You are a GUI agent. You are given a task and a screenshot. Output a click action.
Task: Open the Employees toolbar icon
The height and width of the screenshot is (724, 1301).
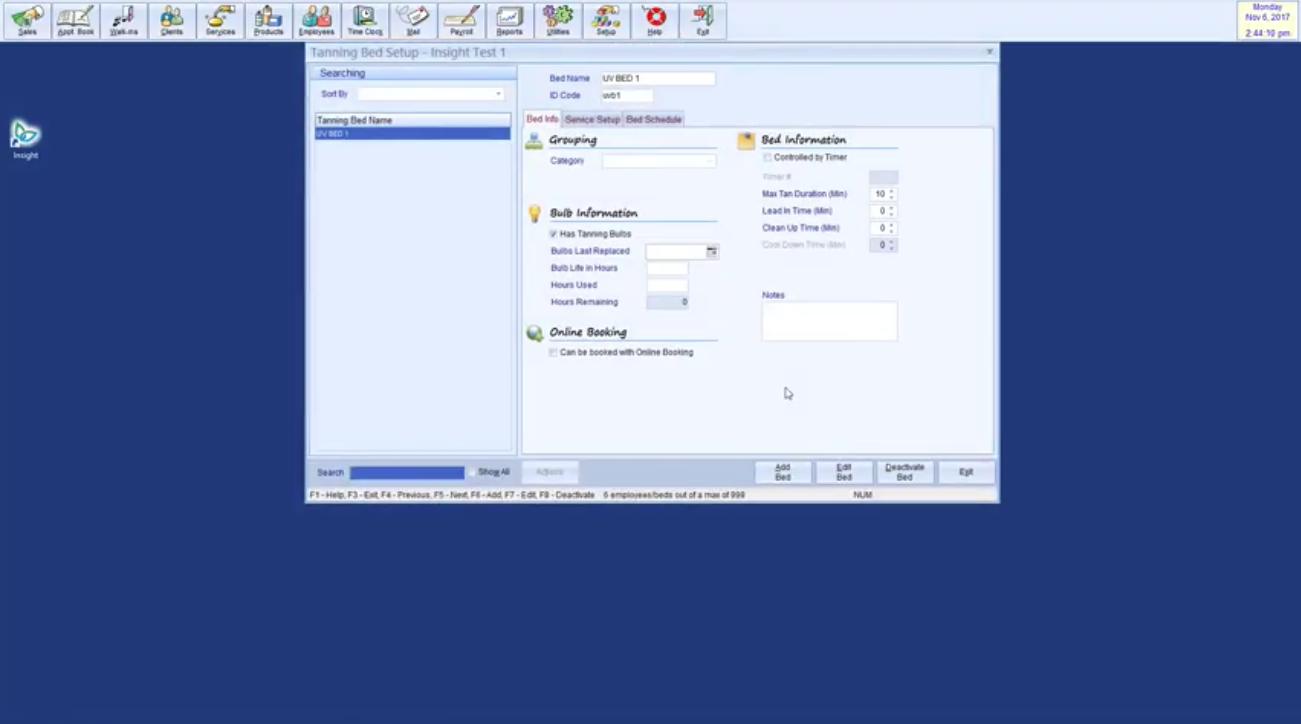pyautogui.click(x=316, y=21)
